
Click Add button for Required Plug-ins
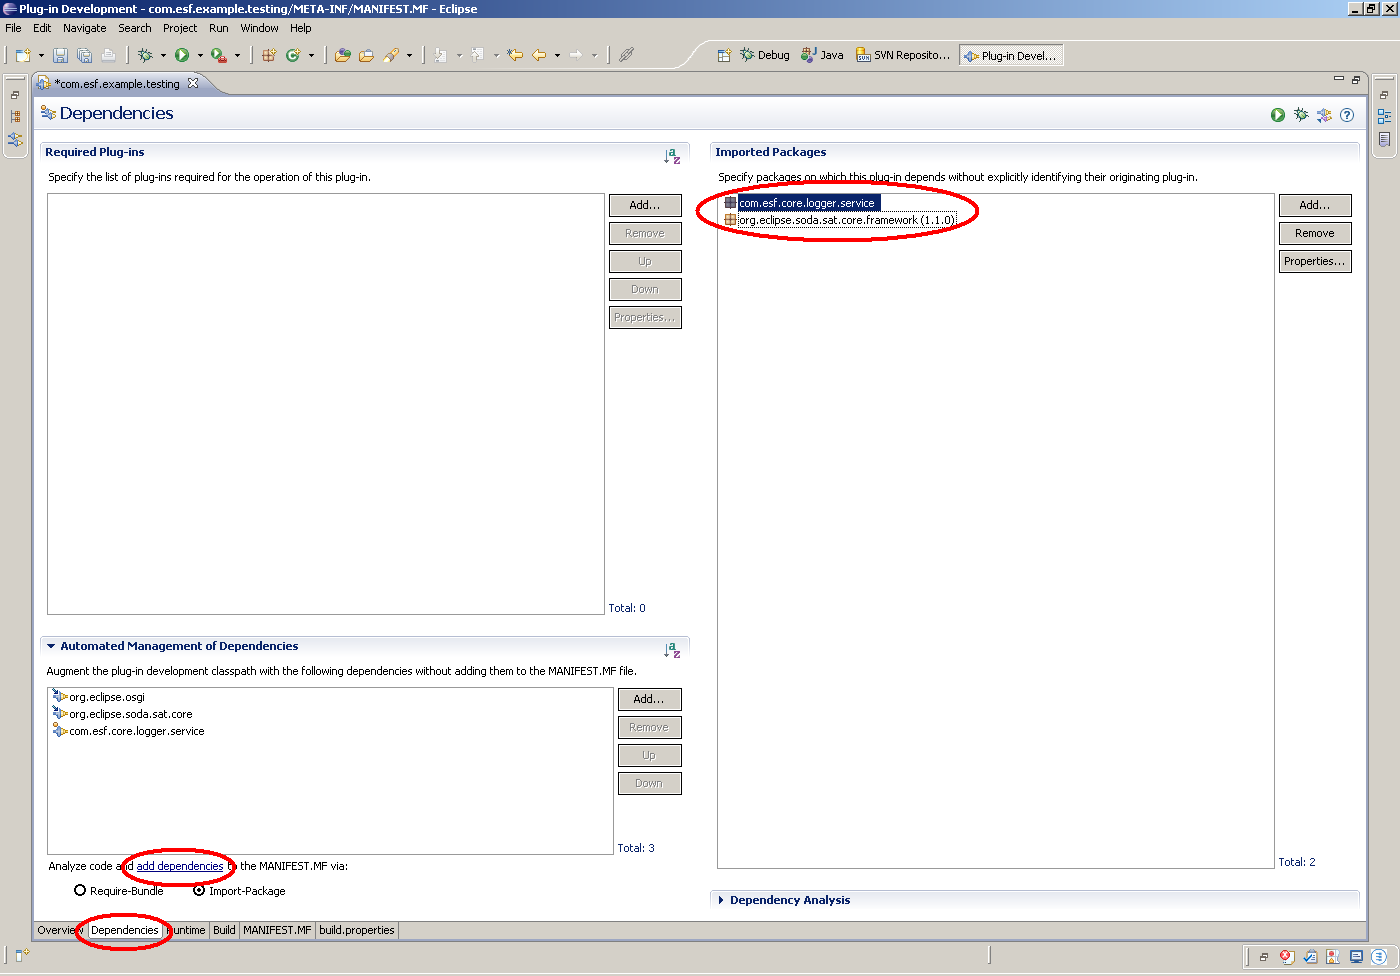coord(645,205)
